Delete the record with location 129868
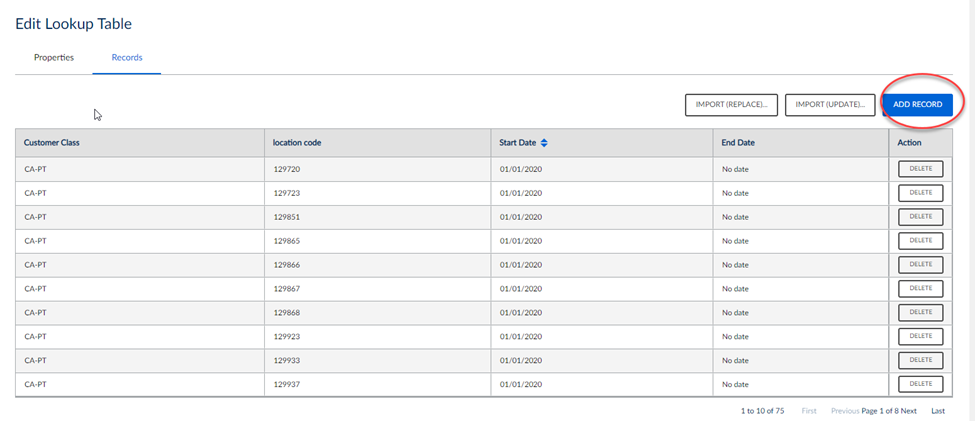The width and height of the screenshot is (975, 421). coord(920,313)
